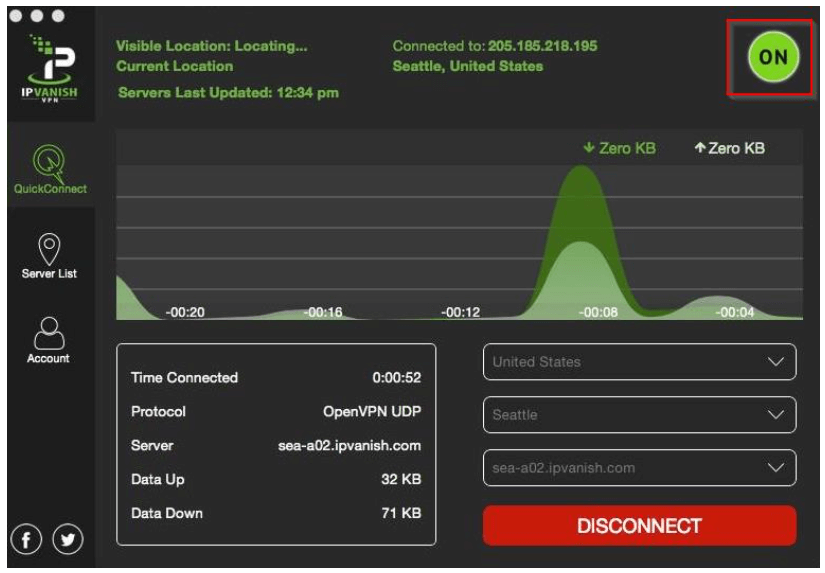This screenshot has width=825, height=573.
Task: Click the Time Connected label
Action: click(184, 378)
